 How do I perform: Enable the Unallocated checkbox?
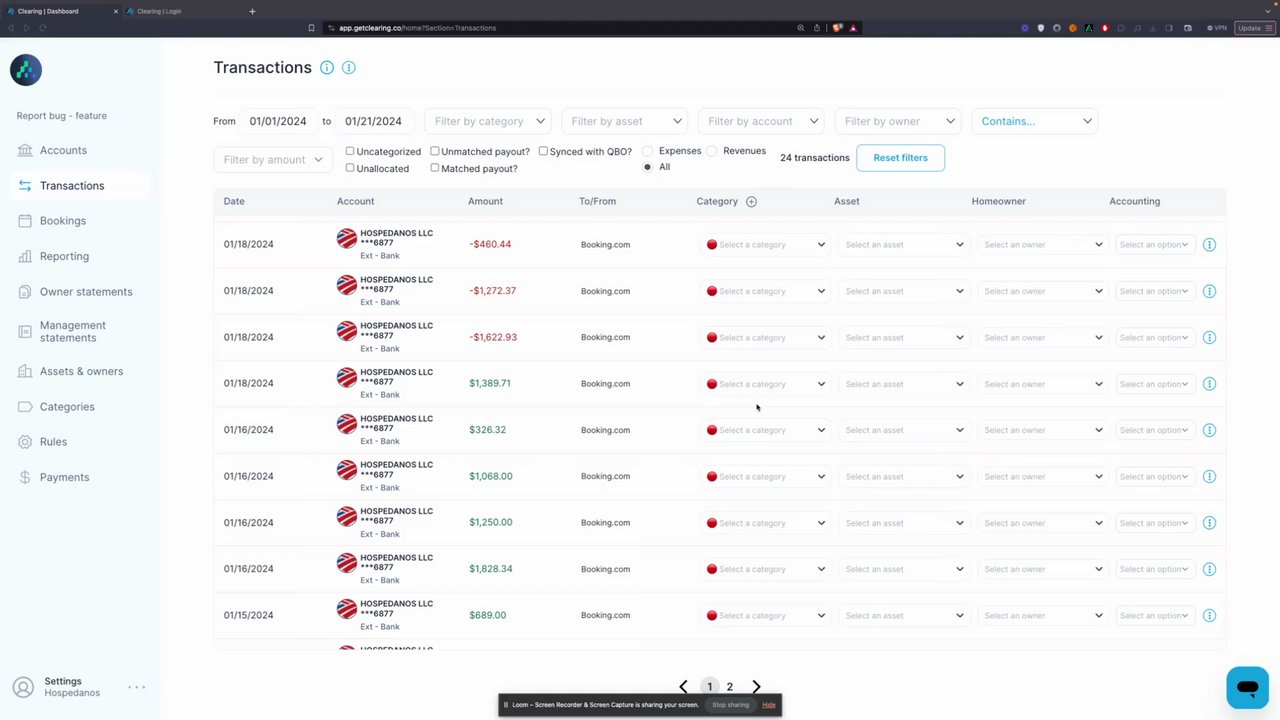(x=350, y=168)
